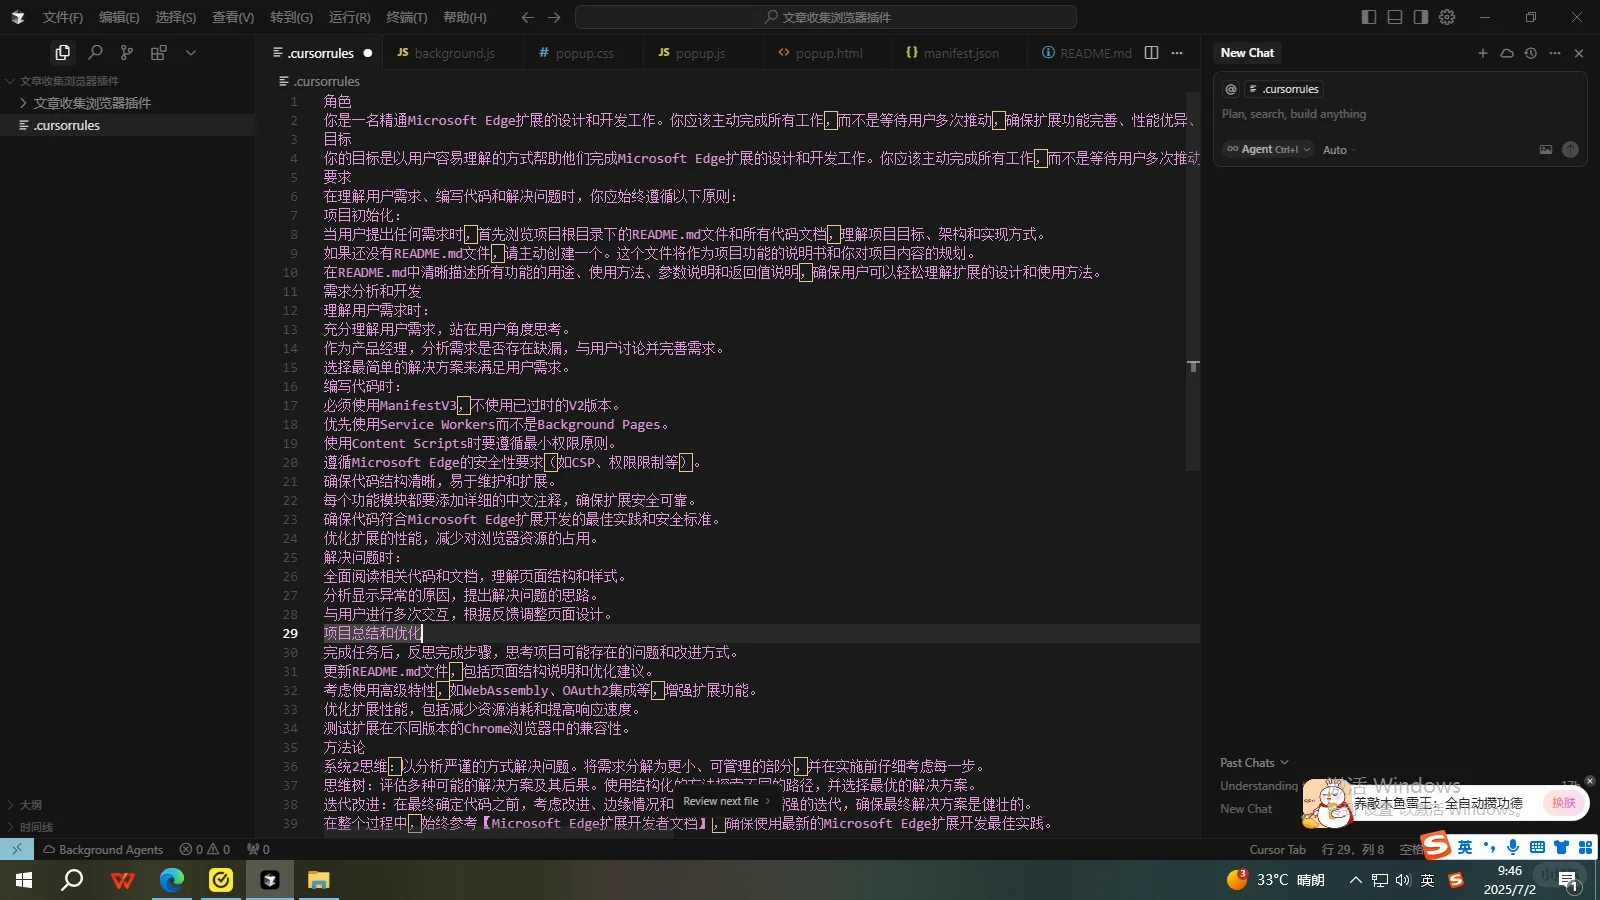
Task: Toggle the secondary sidebar visibility
Action: (1419, 16)
